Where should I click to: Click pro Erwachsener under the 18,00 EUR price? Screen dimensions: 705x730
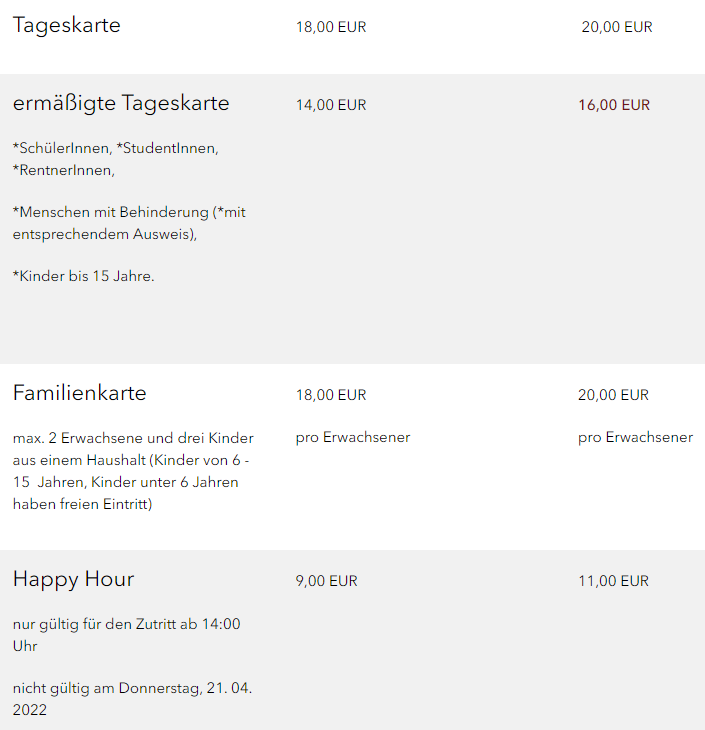353,437
